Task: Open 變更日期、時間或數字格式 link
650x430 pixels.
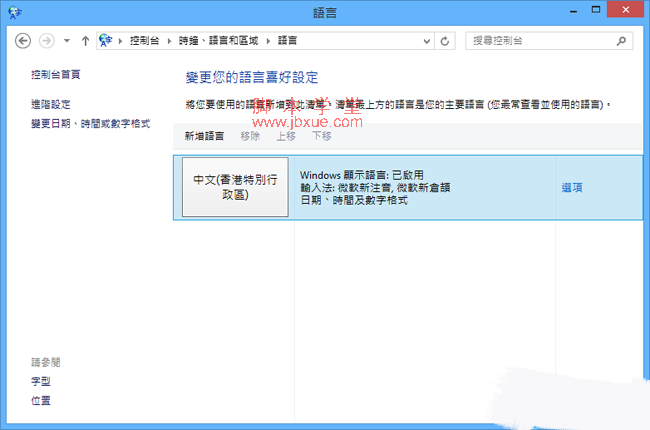Action: coord(90,124)
